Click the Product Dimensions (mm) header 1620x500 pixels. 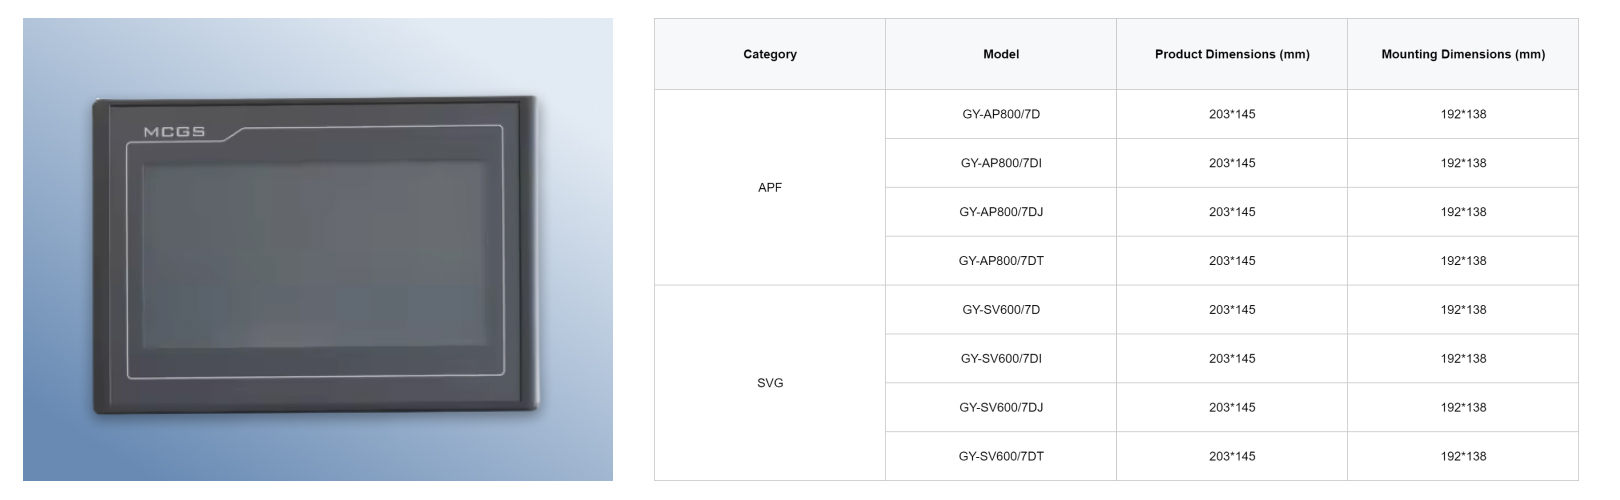pyautogui.click(x=1232, y=54)
